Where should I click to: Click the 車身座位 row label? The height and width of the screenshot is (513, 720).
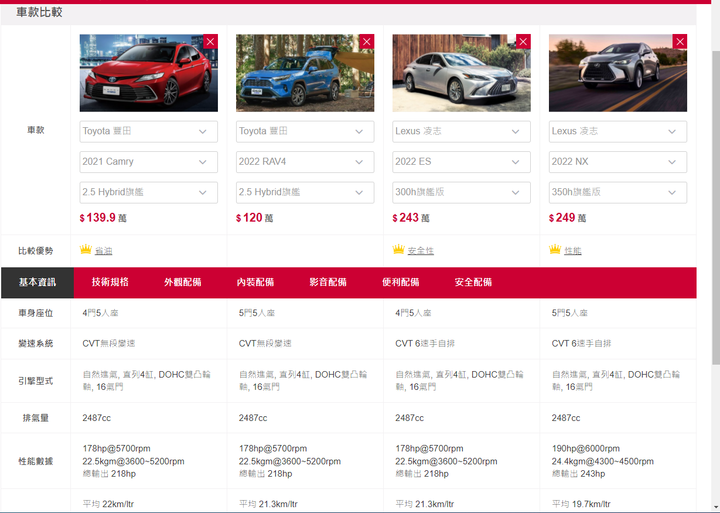36,313
